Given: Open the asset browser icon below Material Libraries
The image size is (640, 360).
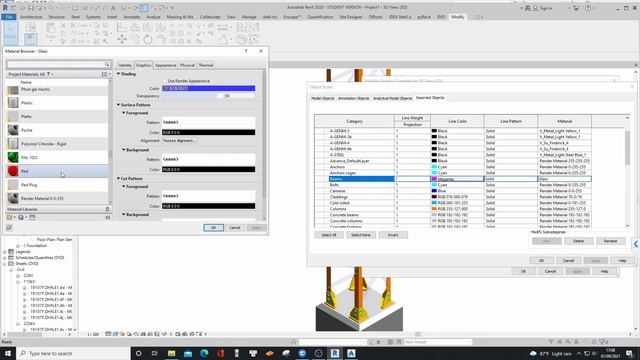Looking at the screenshot, I should coord(32,217).
